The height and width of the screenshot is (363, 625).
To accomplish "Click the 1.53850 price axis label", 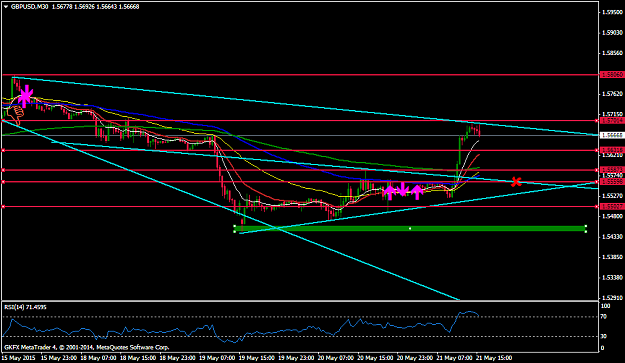I will pos(613,257).
